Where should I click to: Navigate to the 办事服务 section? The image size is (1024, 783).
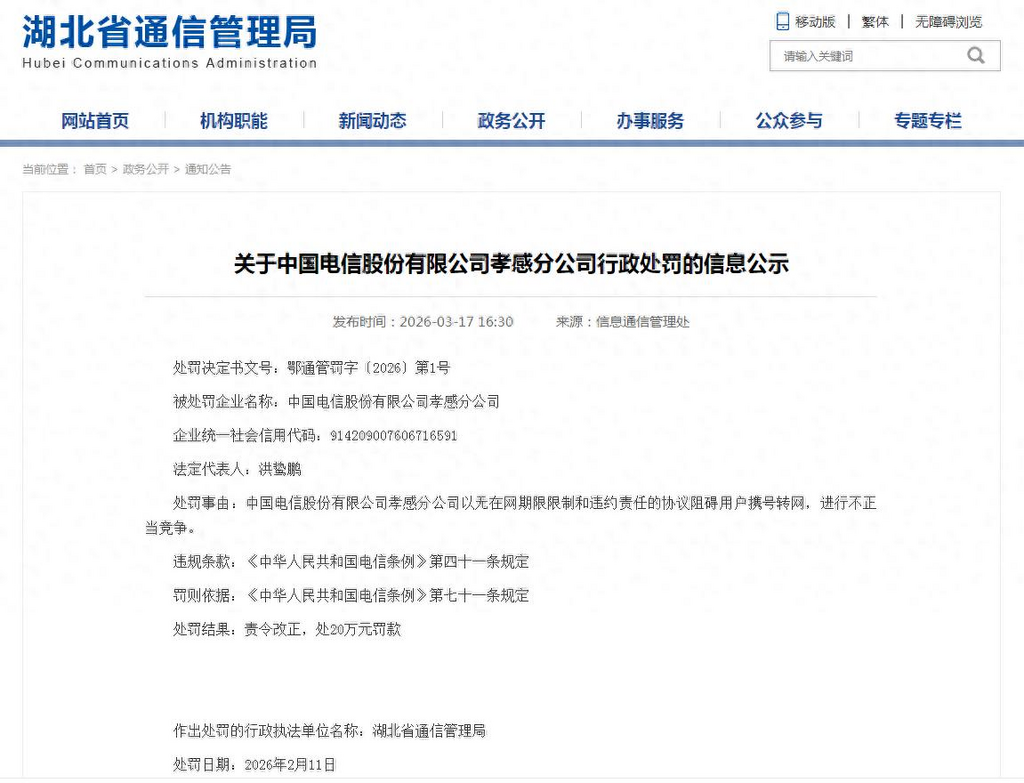click(x=650, y=121)
